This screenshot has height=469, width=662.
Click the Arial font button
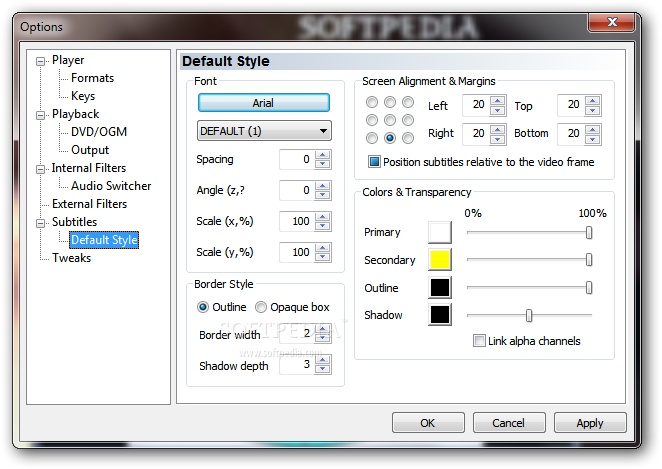coord(263,103)
